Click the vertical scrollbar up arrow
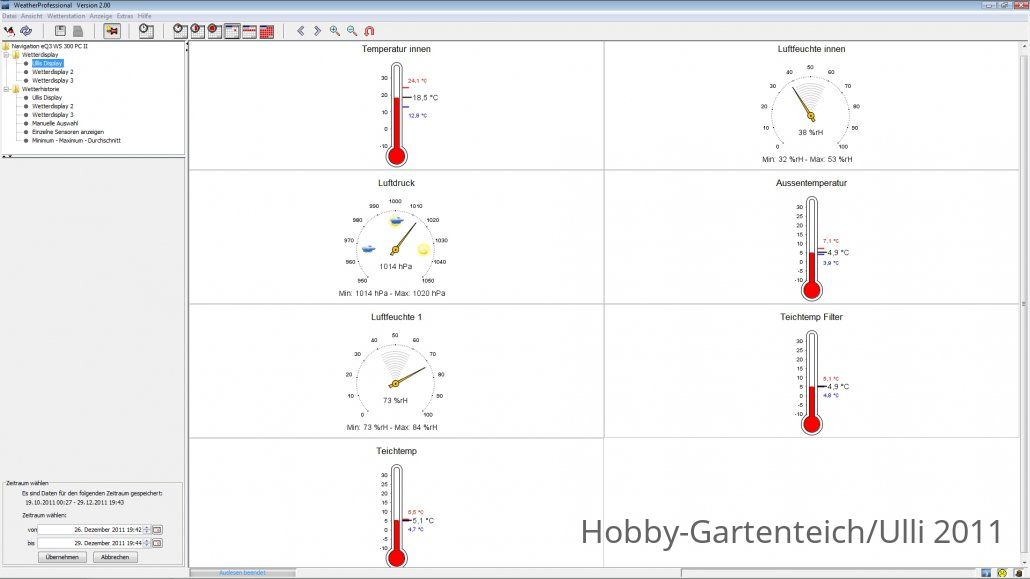 [x=1025, y=47]
